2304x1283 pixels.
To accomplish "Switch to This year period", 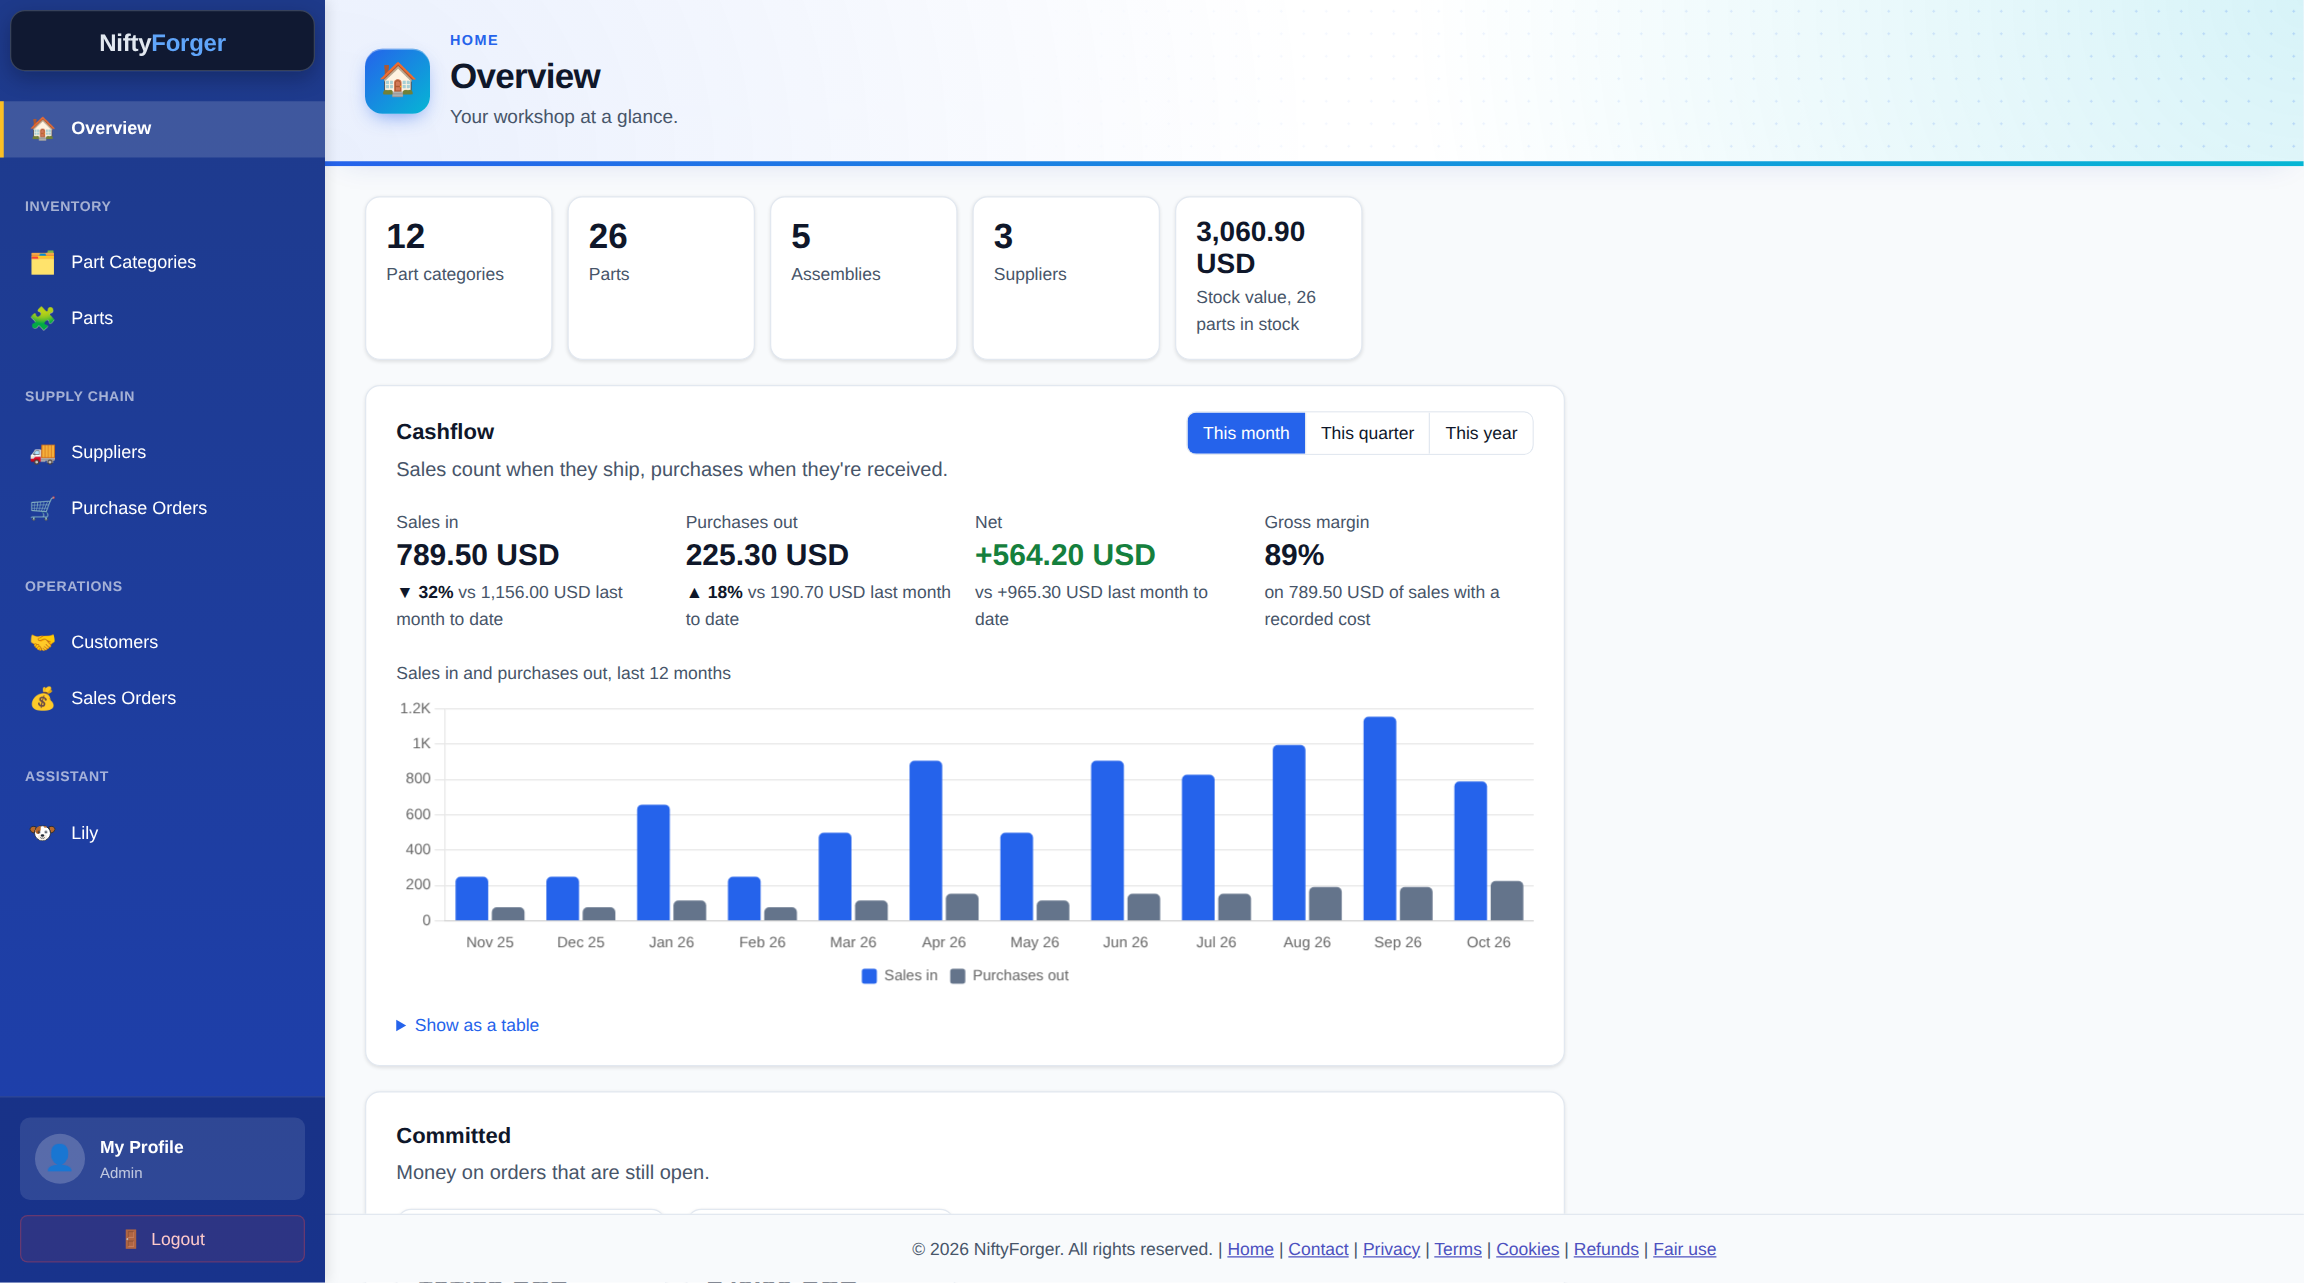I will [1481, 433].
